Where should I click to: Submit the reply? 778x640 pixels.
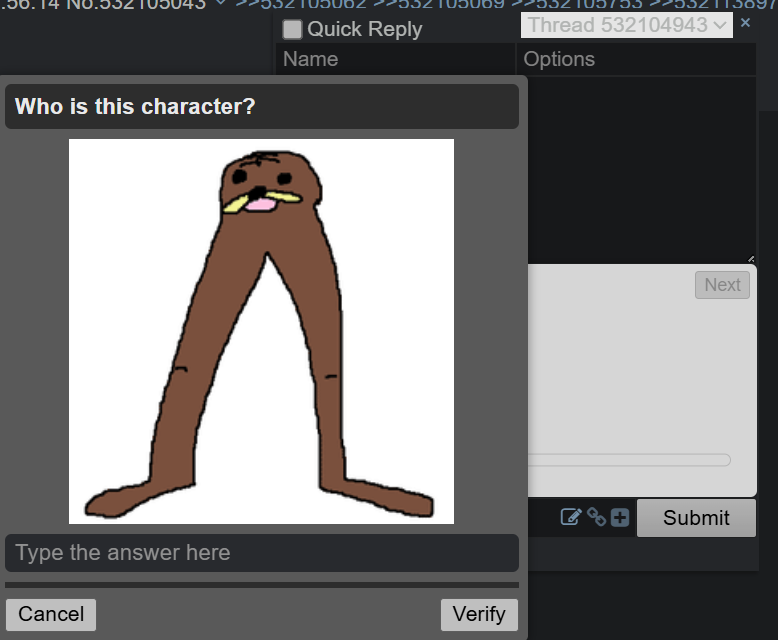696,518
